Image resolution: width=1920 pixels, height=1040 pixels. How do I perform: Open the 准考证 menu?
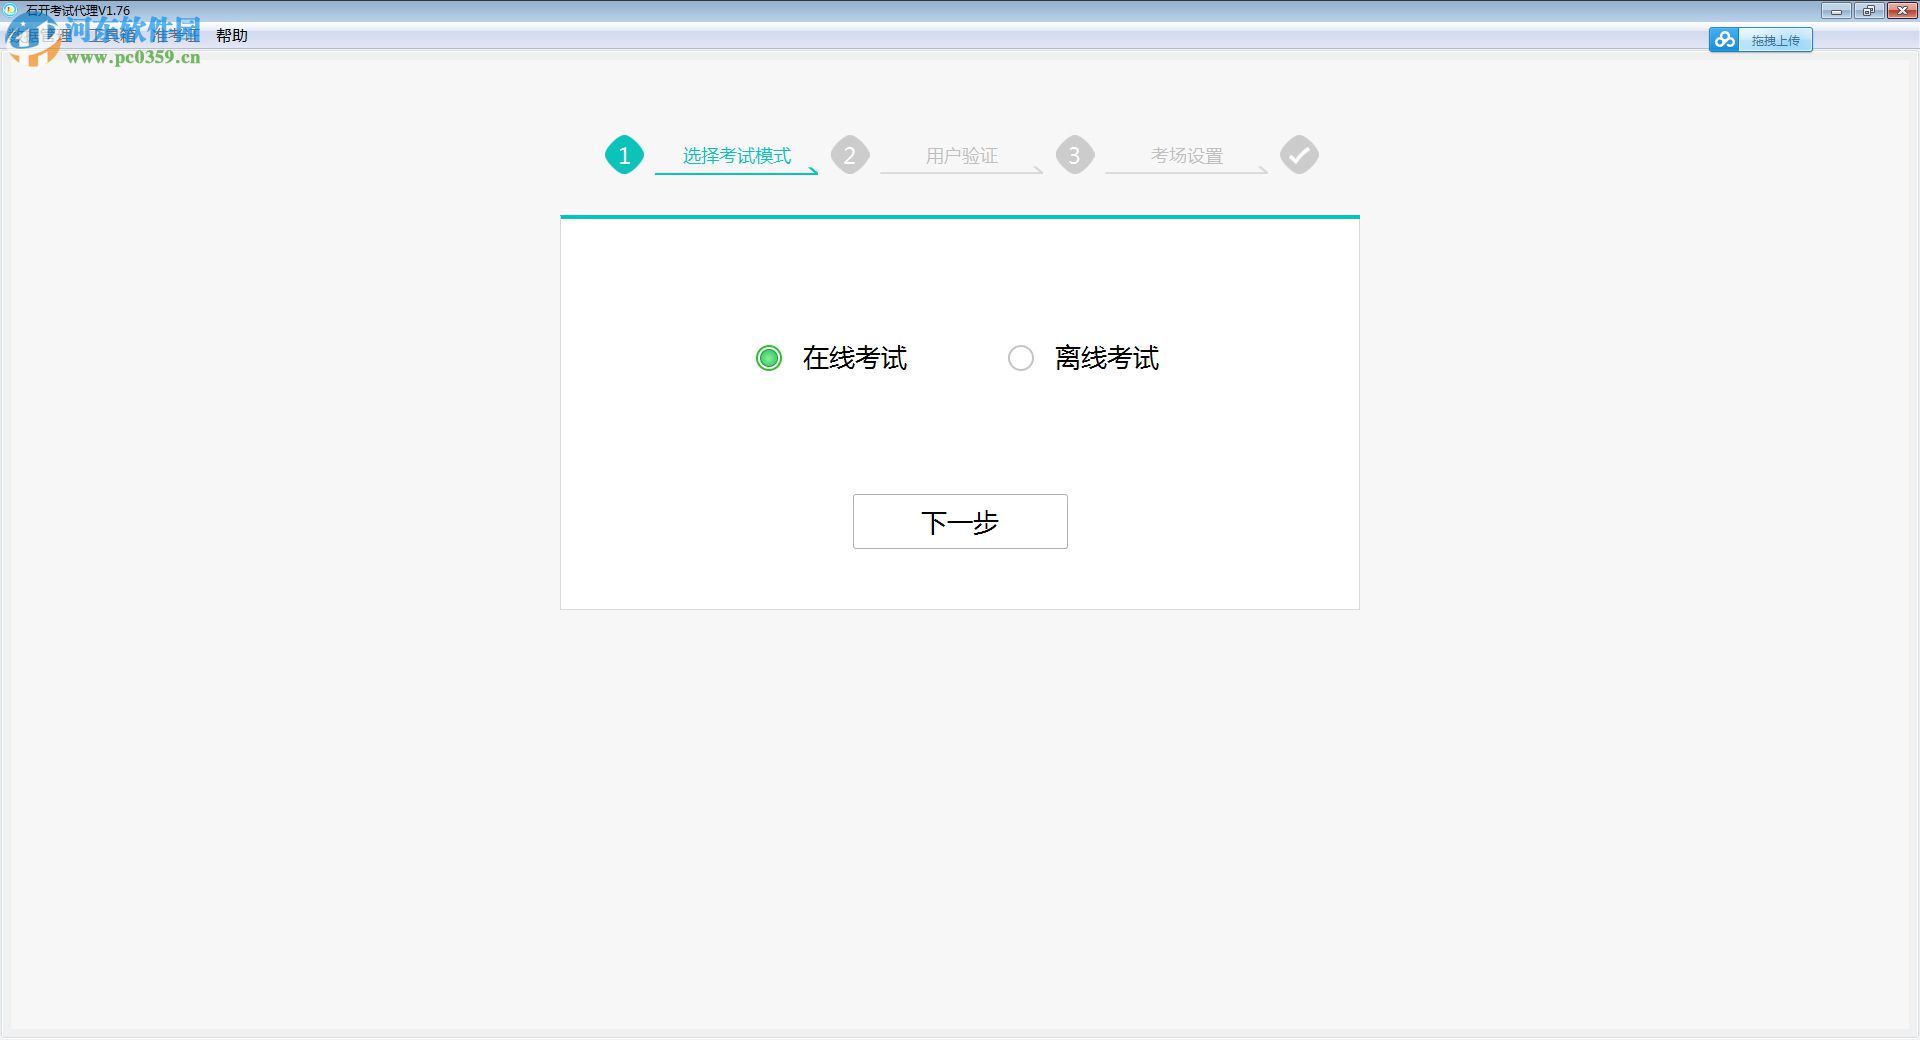(x=175, y=36)
